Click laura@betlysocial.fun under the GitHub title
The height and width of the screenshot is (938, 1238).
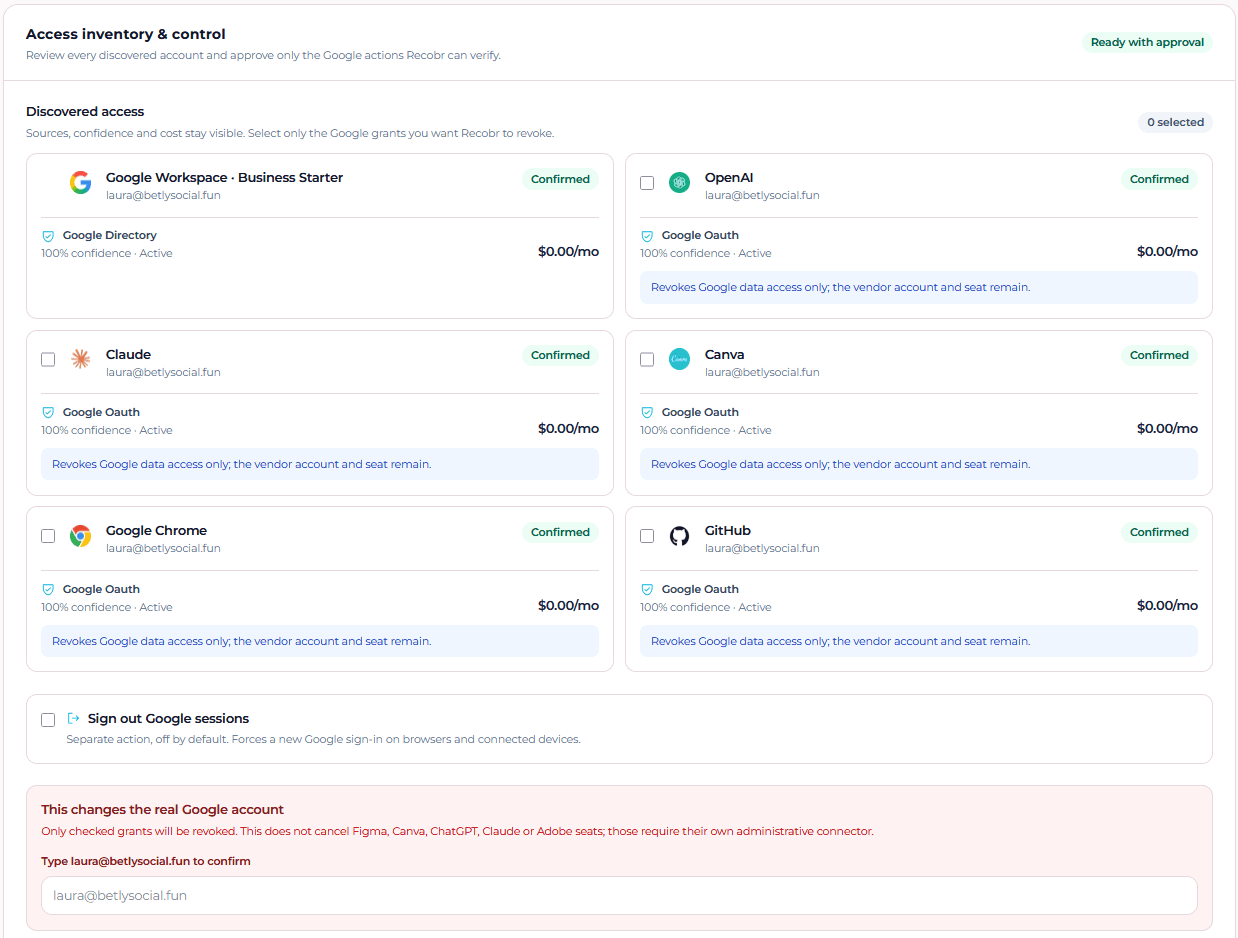pyautogui.click(x=762, y=548)
